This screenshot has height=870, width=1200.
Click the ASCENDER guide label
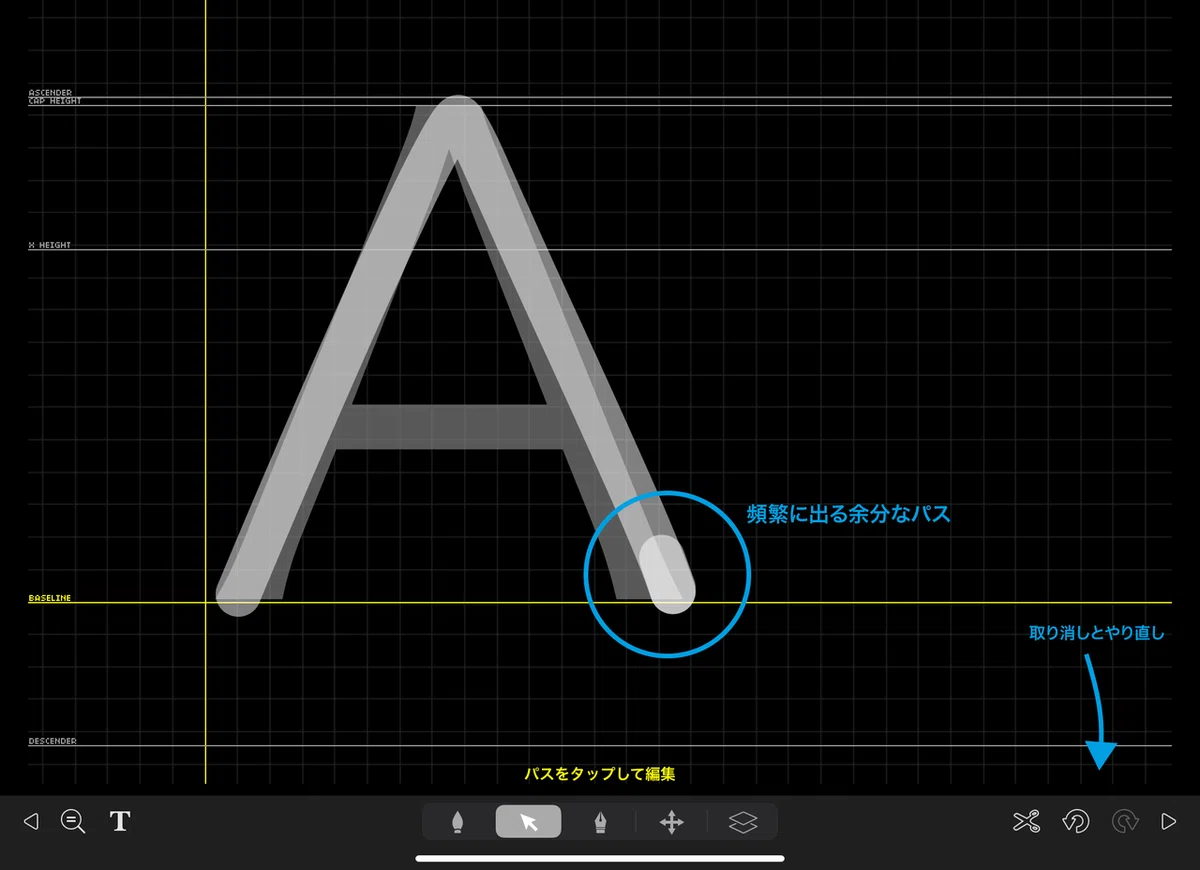tap(50, 93)
